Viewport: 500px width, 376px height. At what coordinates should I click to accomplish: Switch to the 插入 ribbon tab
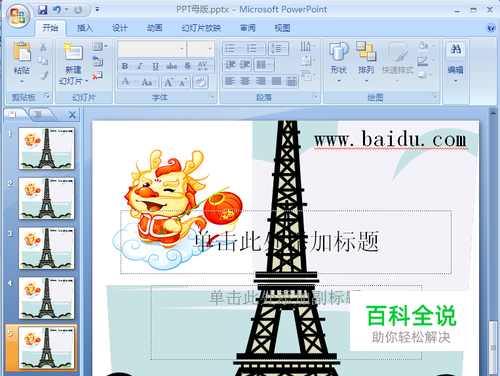[85, 28]
